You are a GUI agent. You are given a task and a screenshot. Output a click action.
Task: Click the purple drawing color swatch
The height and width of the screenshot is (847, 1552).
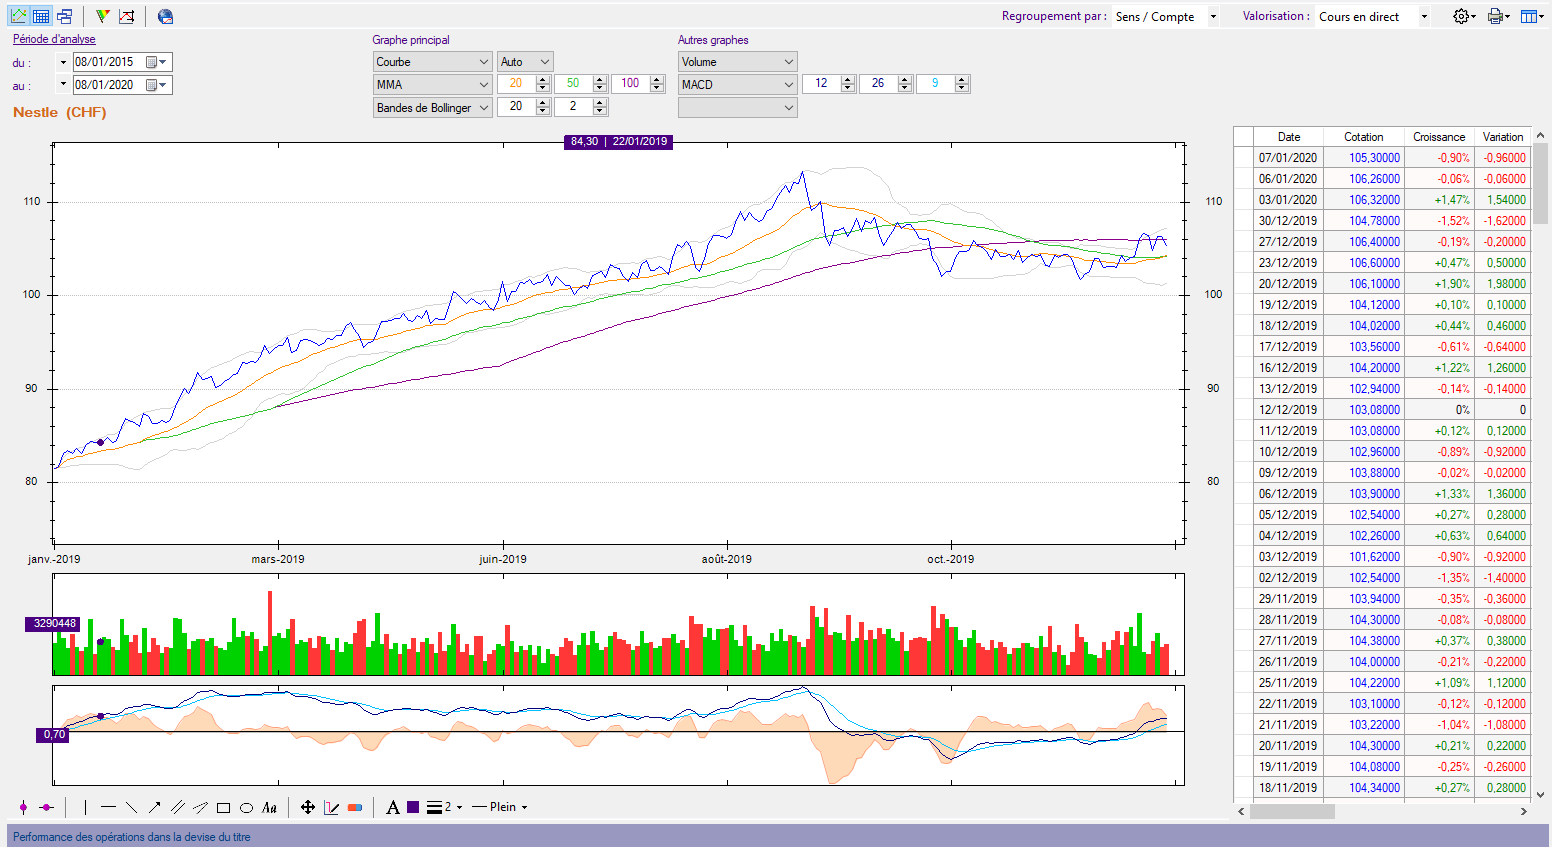(x=413, y=807)
